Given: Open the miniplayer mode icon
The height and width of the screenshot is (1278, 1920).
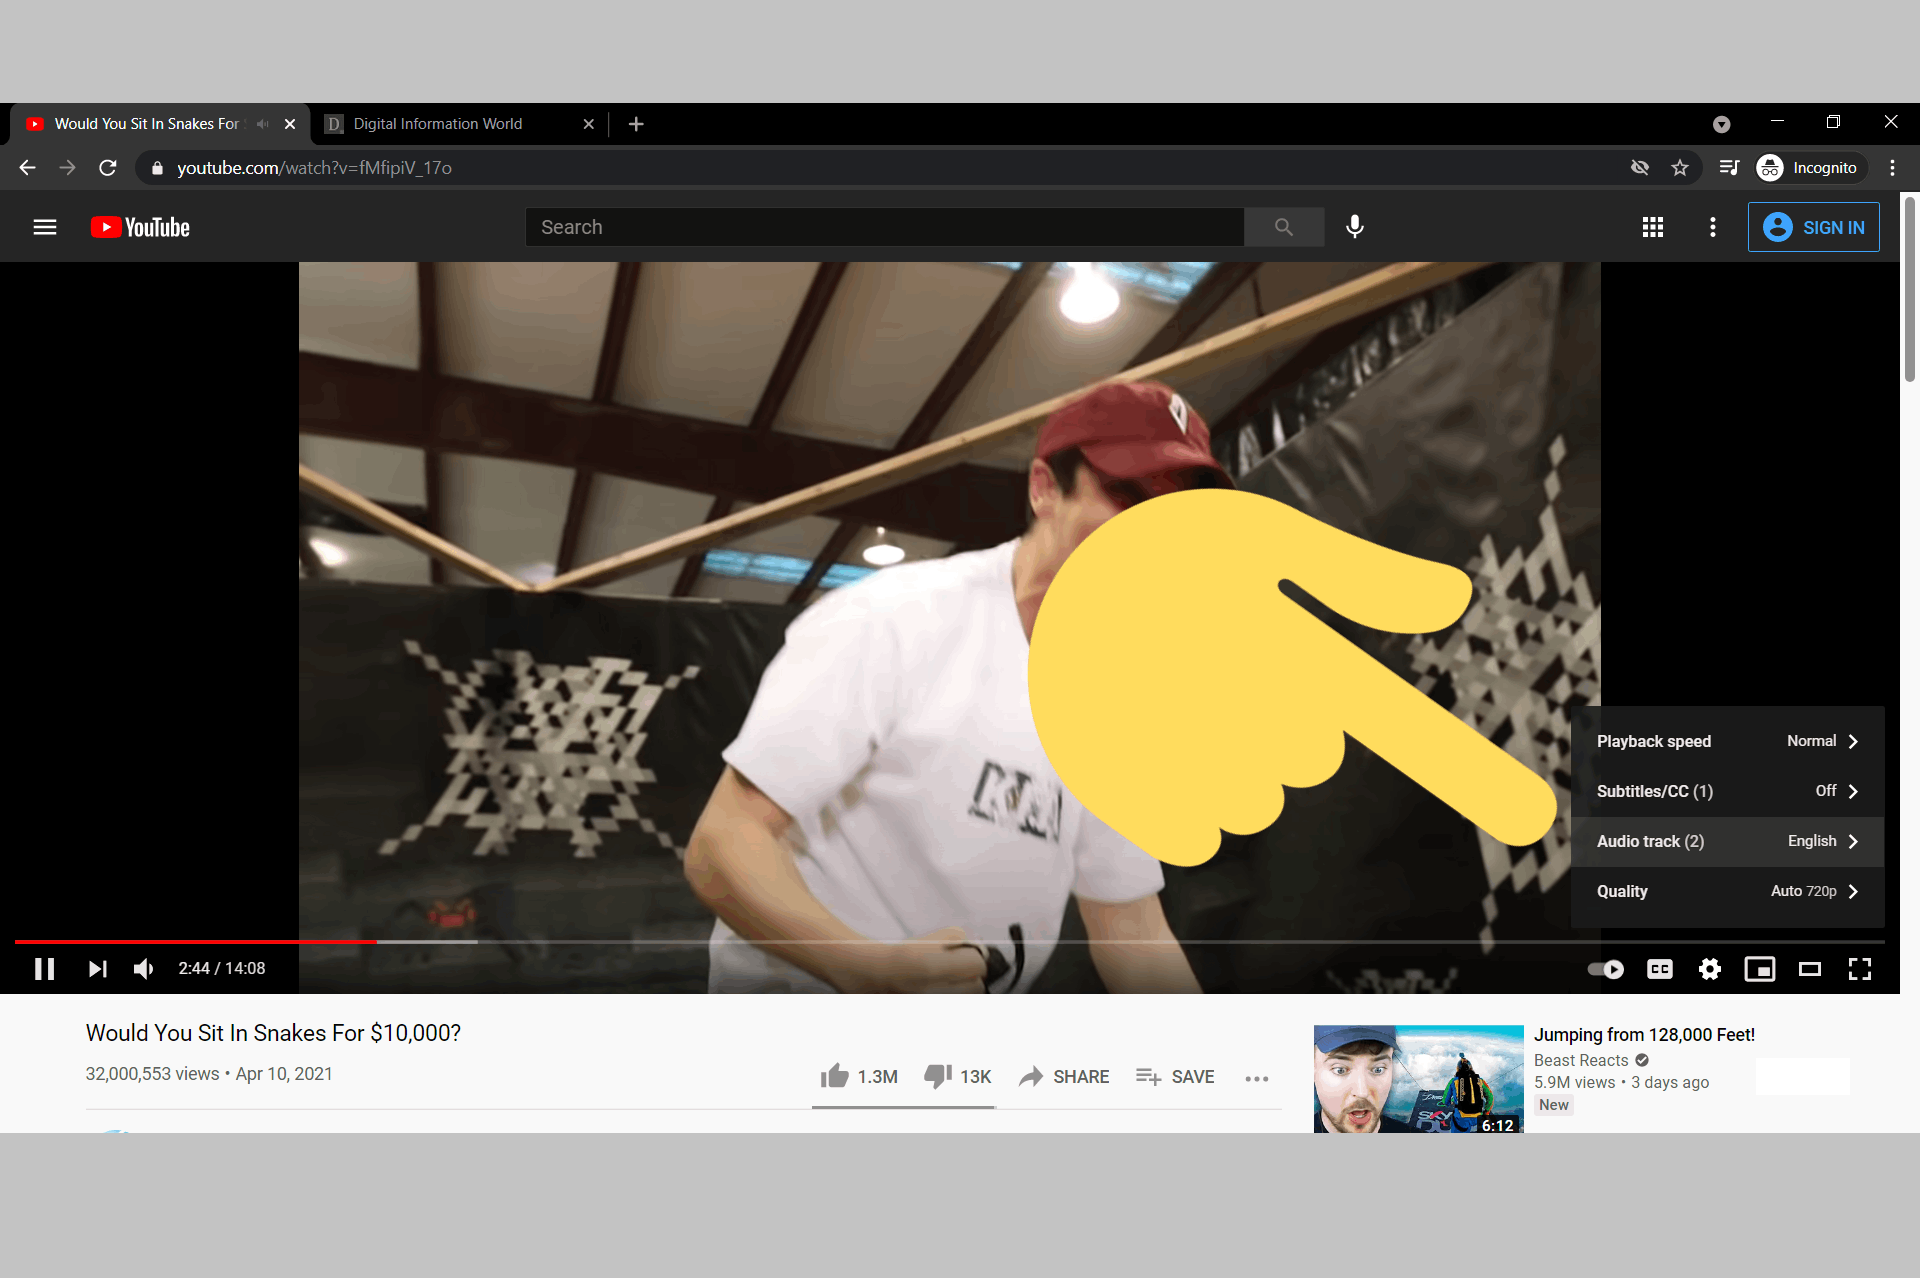Looking at the screenshot, I should coord(1760,968).
